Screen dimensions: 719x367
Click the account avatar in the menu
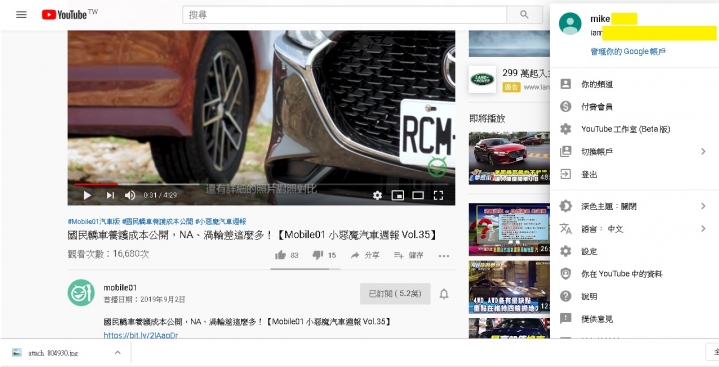(570, 23)
